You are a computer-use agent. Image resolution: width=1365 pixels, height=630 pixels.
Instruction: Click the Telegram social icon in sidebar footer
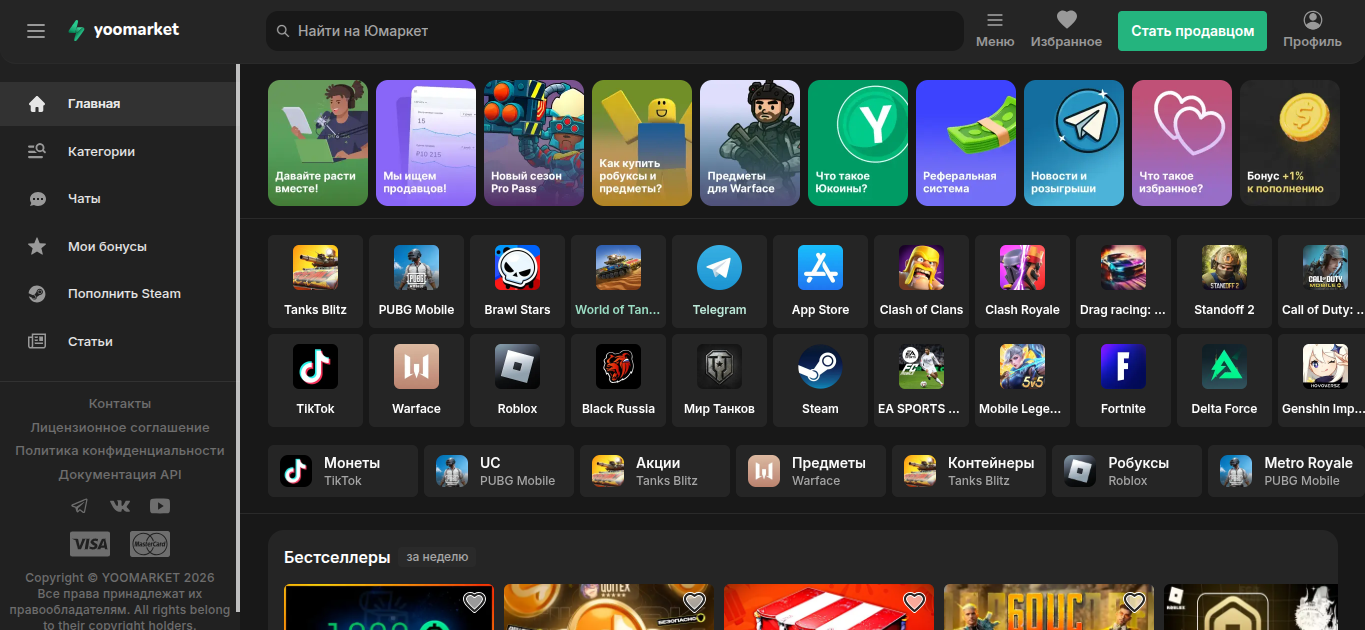80,506
